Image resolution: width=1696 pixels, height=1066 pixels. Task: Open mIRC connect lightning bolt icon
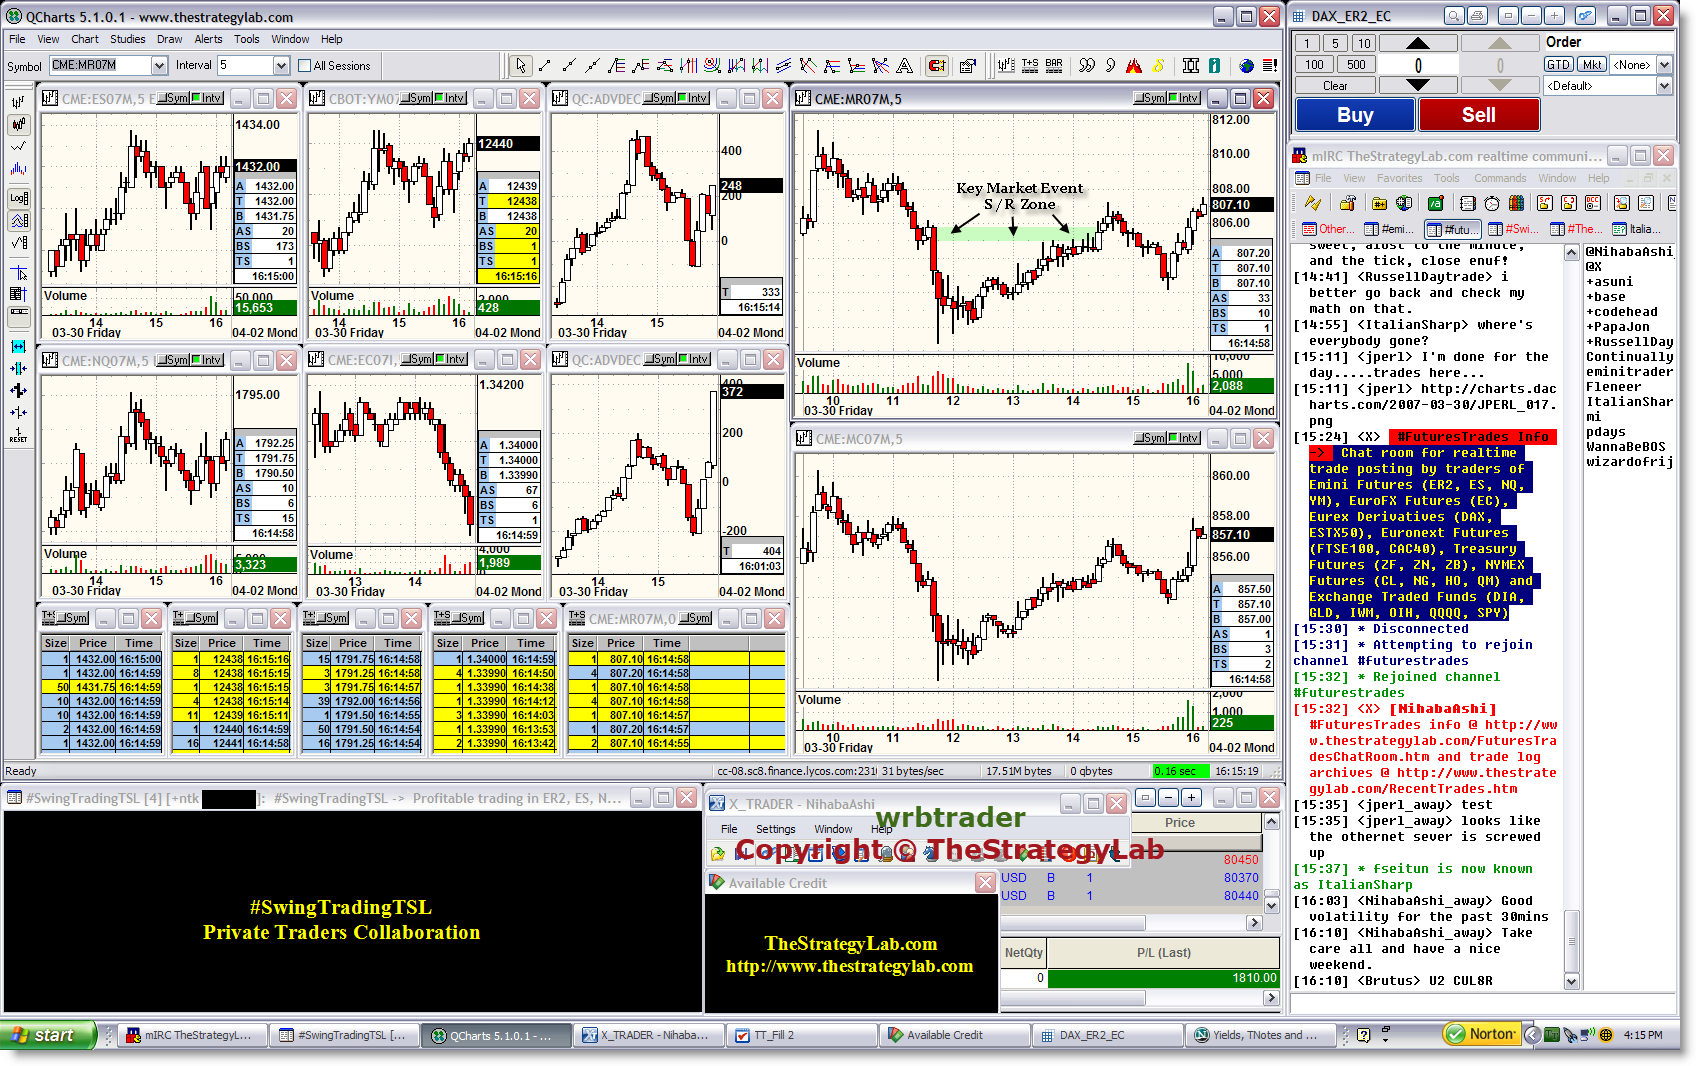(x=1313, y=203)
